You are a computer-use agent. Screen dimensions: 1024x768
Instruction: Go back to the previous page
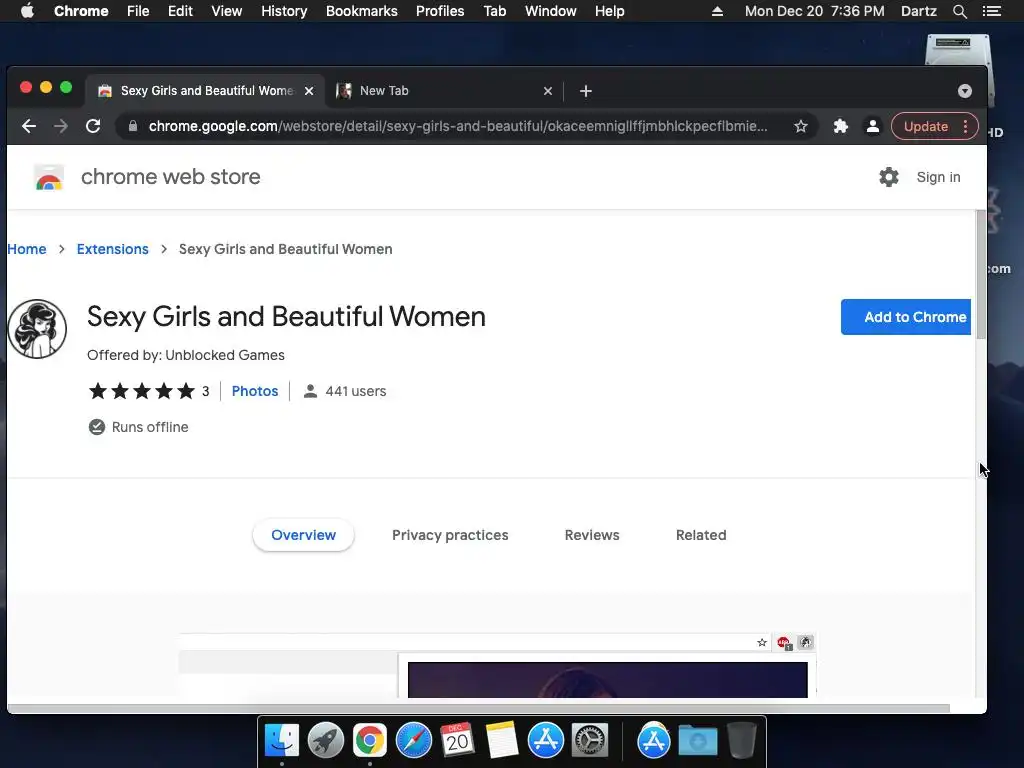click(29, 126)
